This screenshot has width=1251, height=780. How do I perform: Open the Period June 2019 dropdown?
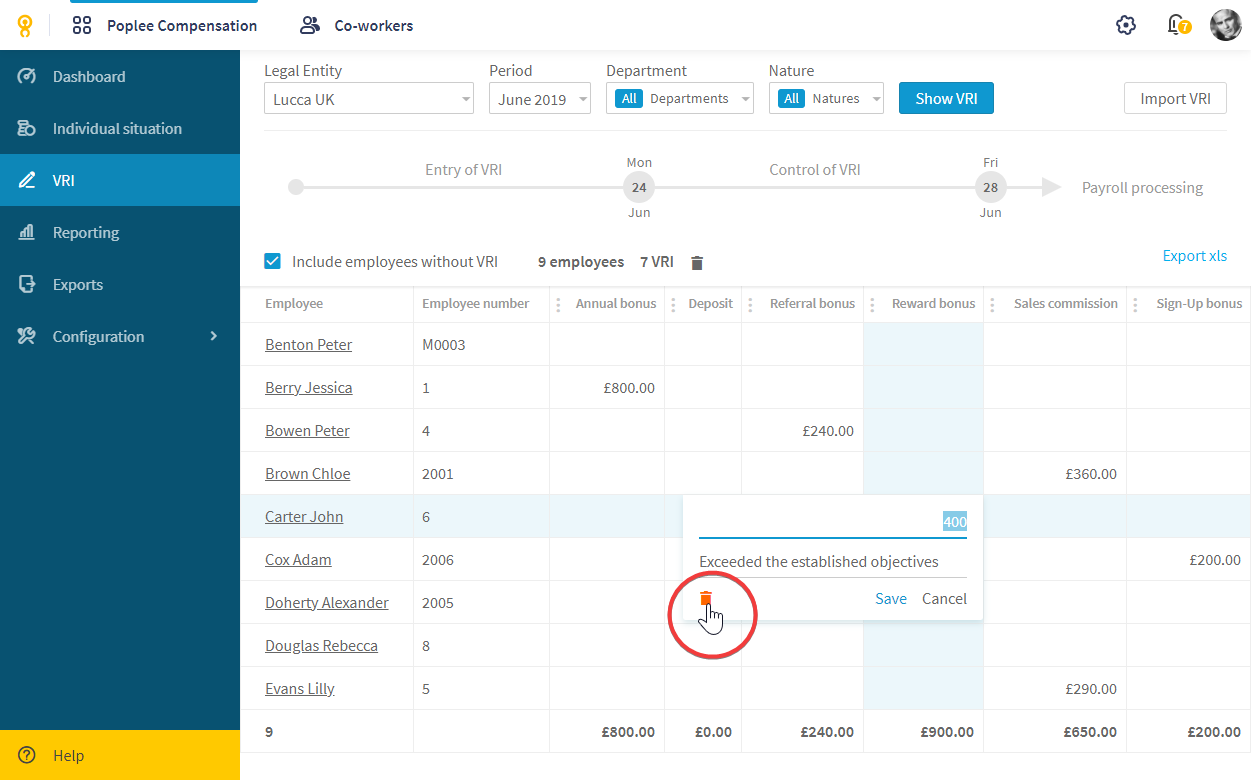(x=540, y=99)
